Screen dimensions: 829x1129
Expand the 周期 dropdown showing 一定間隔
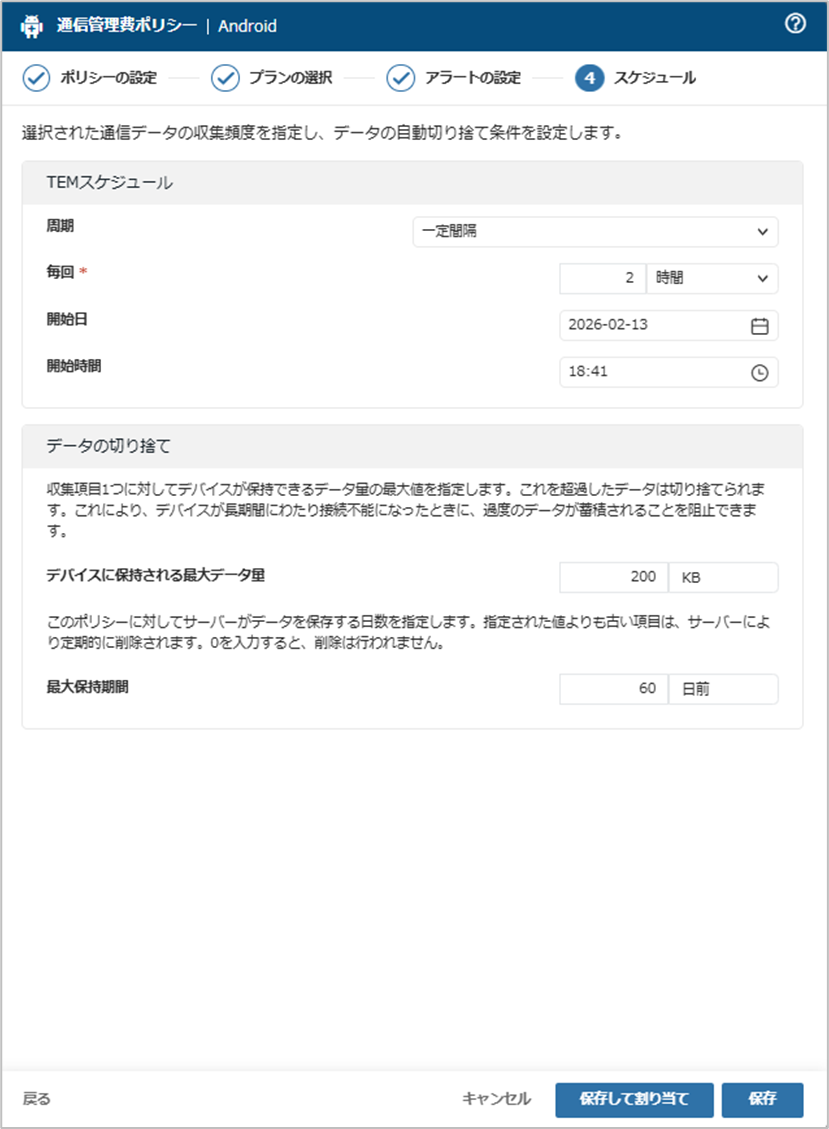coord(595,232)
